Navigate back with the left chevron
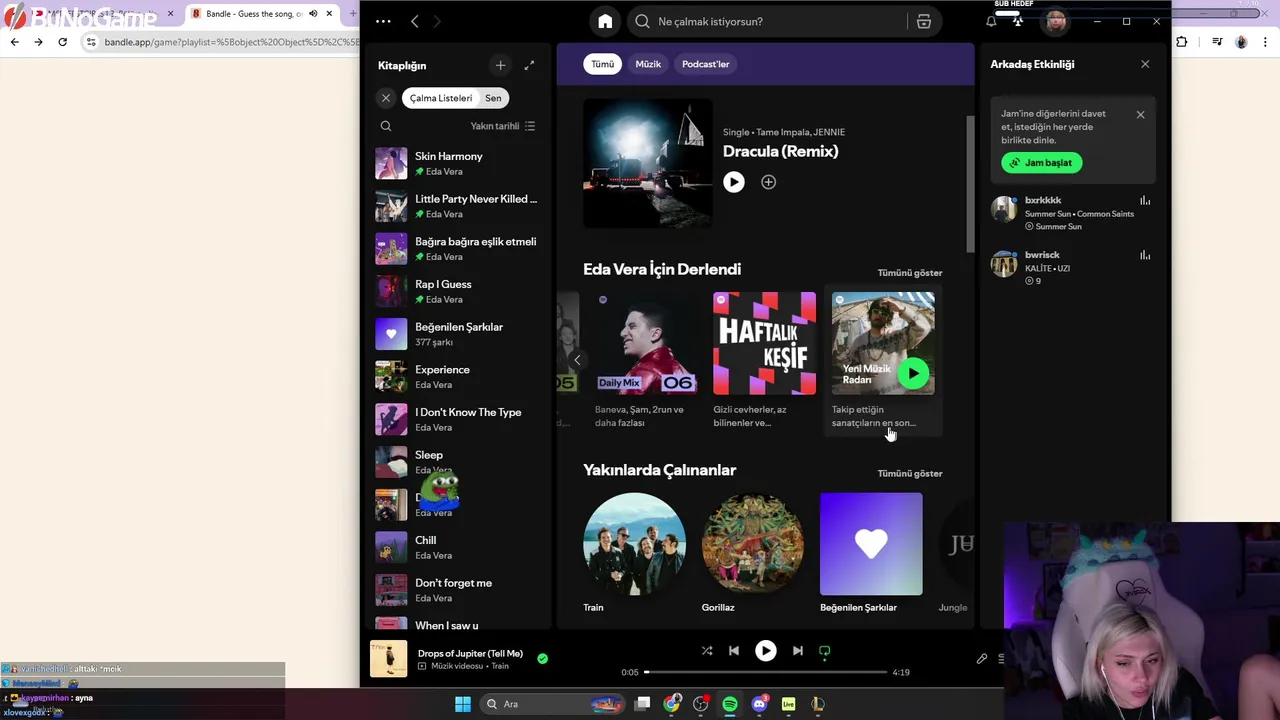 pos(415,21)
